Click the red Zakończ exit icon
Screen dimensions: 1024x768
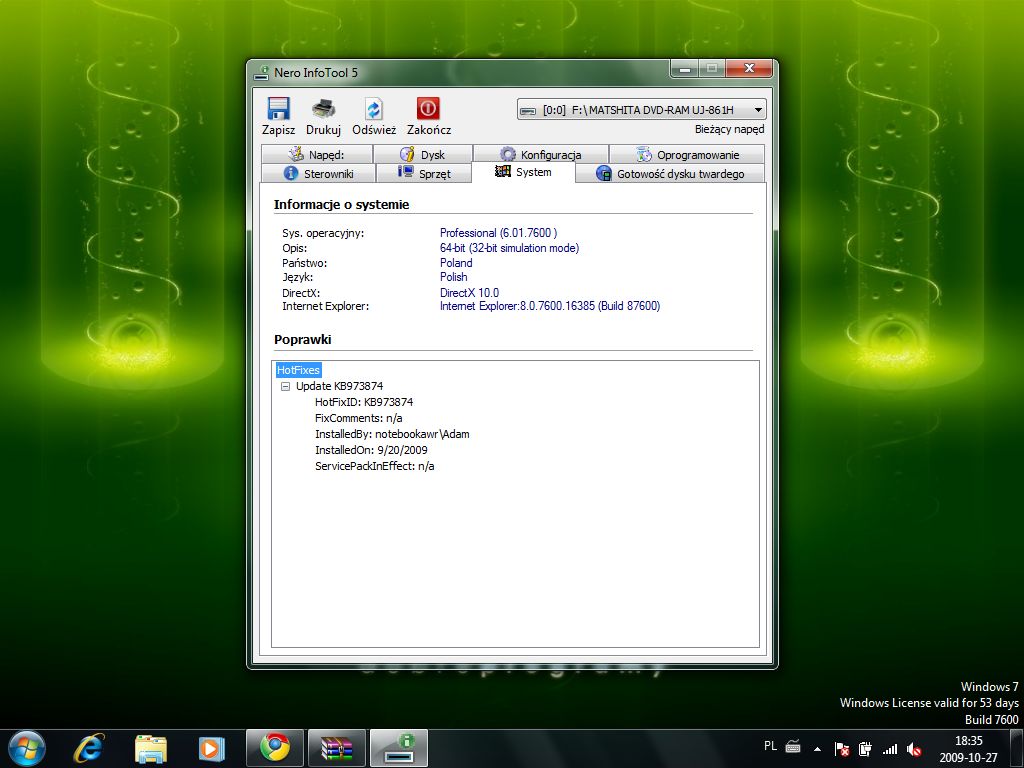point(428,108)
